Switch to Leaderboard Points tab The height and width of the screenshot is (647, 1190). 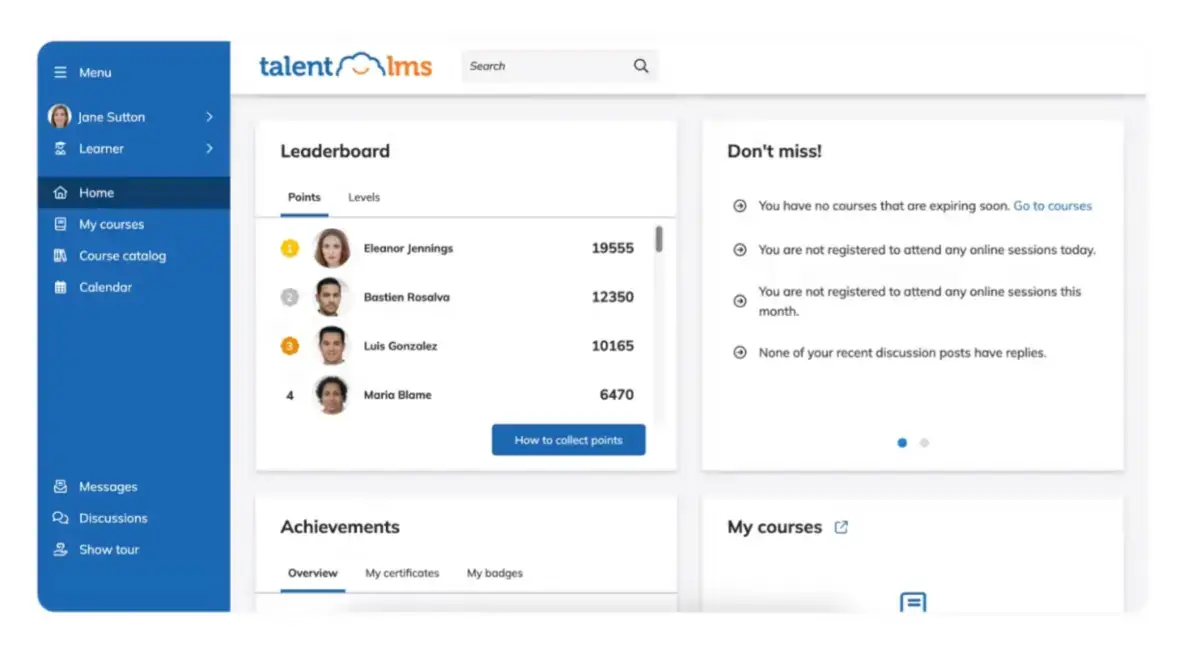pyautogui.click(x=304, y=197)
